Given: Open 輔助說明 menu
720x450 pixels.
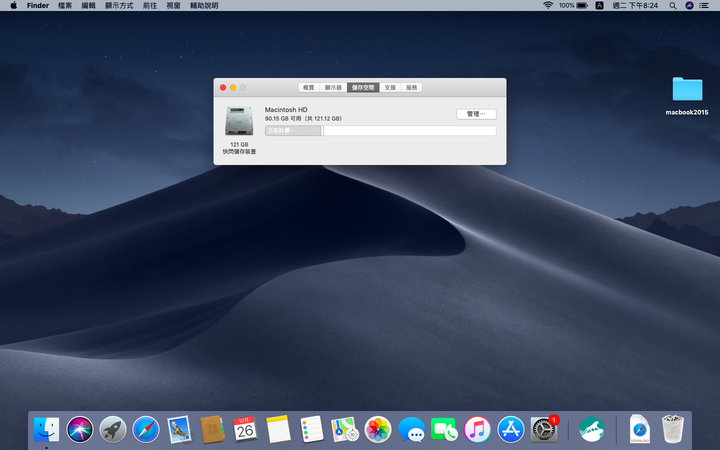Looking at the screenshot, I should (204, 6).
